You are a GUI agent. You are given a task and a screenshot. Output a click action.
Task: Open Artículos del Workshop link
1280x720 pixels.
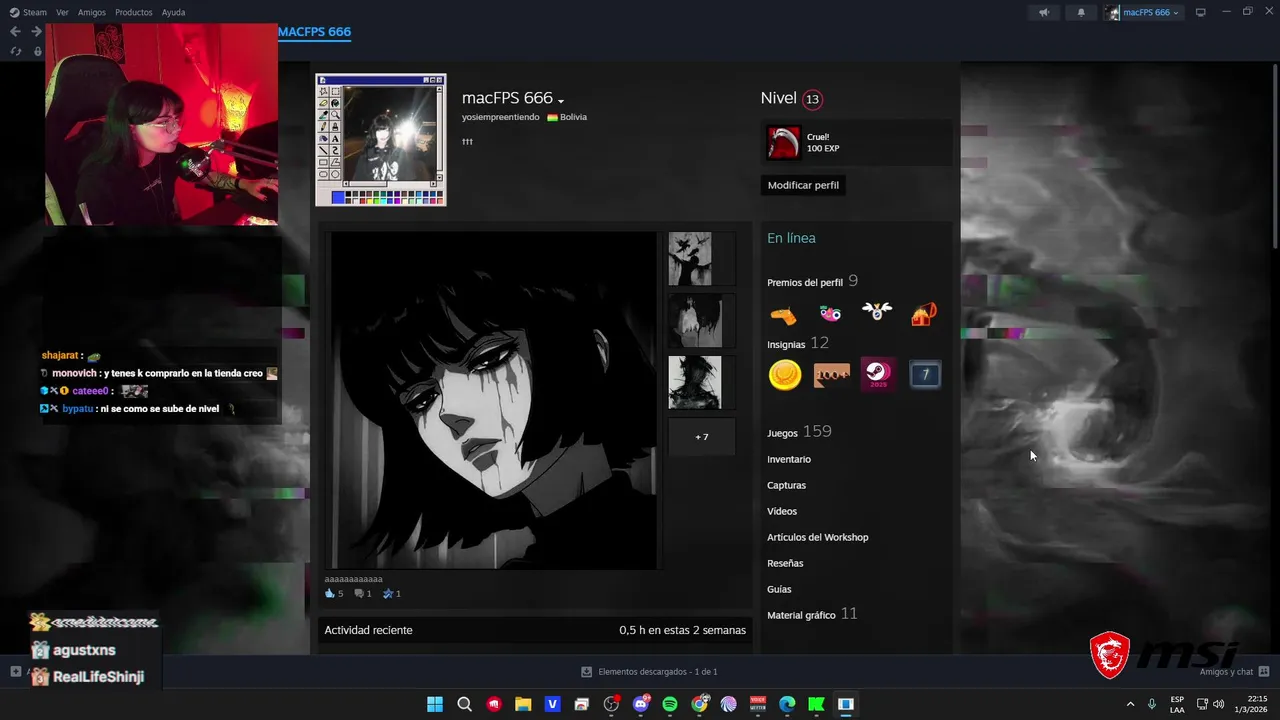tap(818, 537)
